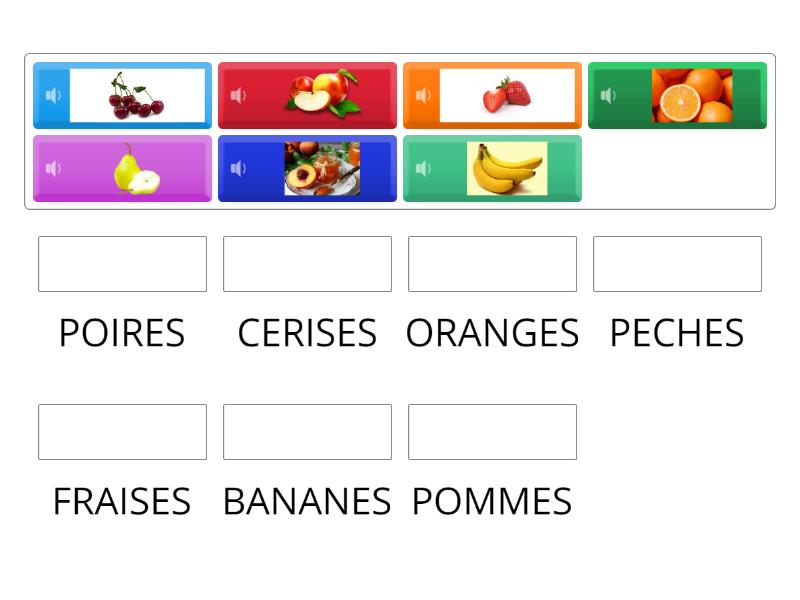Click the ORANGES text
The image size is (800, 600).
492,333
